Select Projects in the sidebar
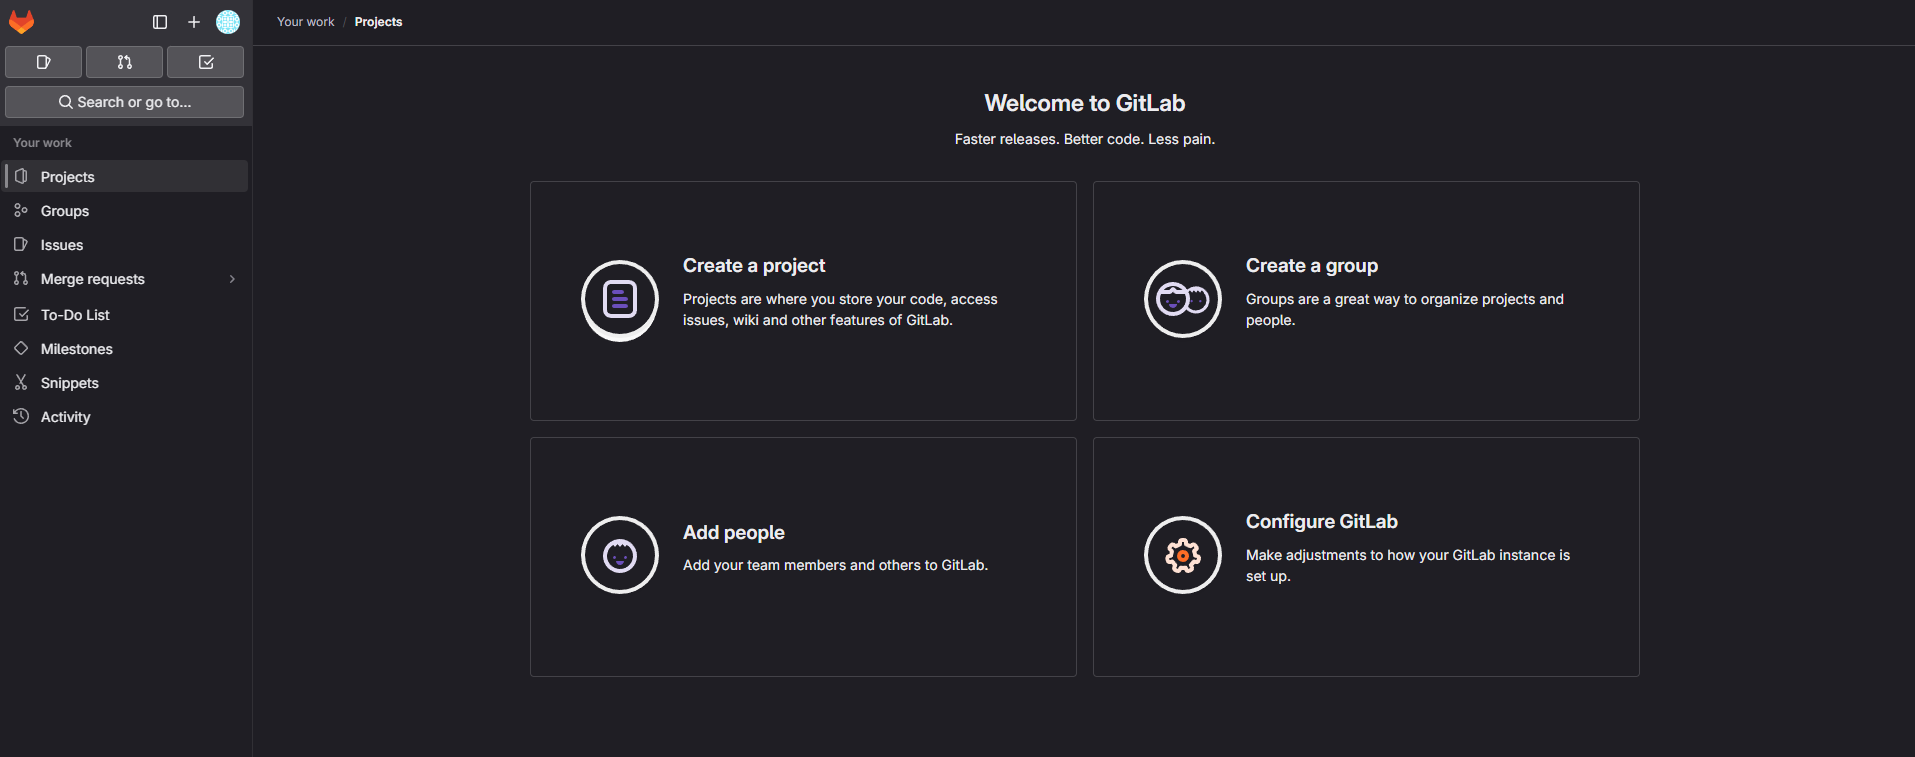Image resolution: width=1915 pixels, height=757 pixels. click(x=126, y=177)
